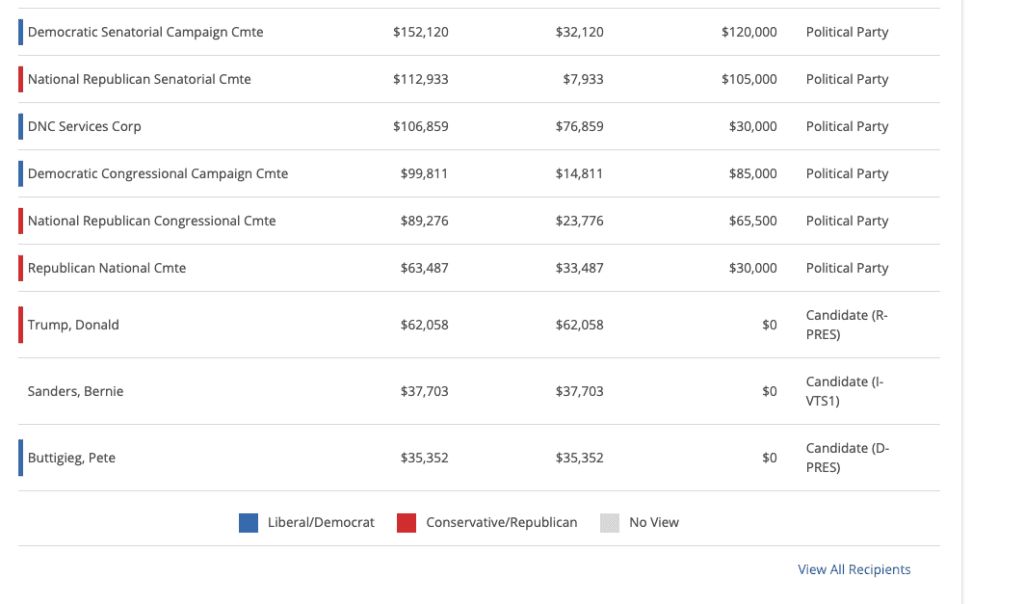Image resolution: width=1024 pixels, height=604 pixels.
Task: Click the View All Recipients link
Action: click(854, 569)
